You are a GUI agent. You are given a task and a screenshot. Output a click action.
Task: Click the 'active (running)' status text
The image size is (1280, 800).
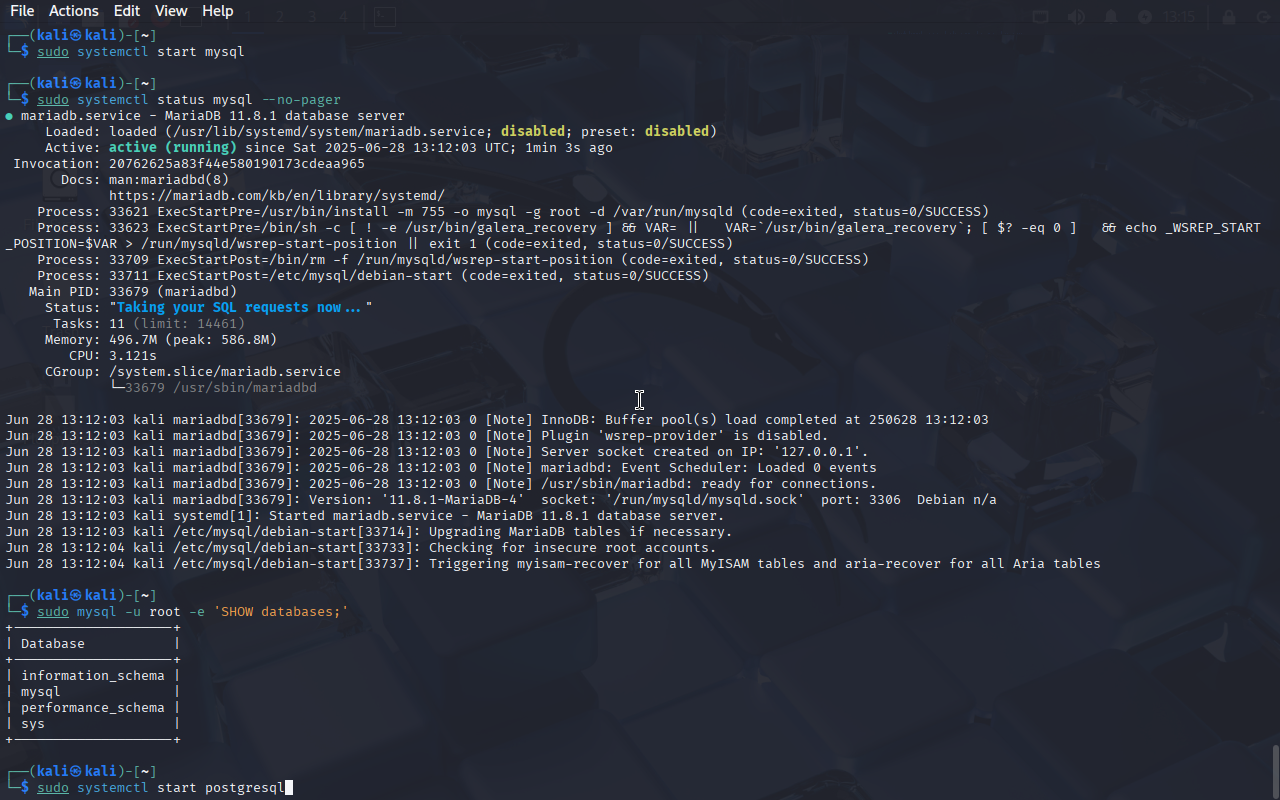click(173, 147)
